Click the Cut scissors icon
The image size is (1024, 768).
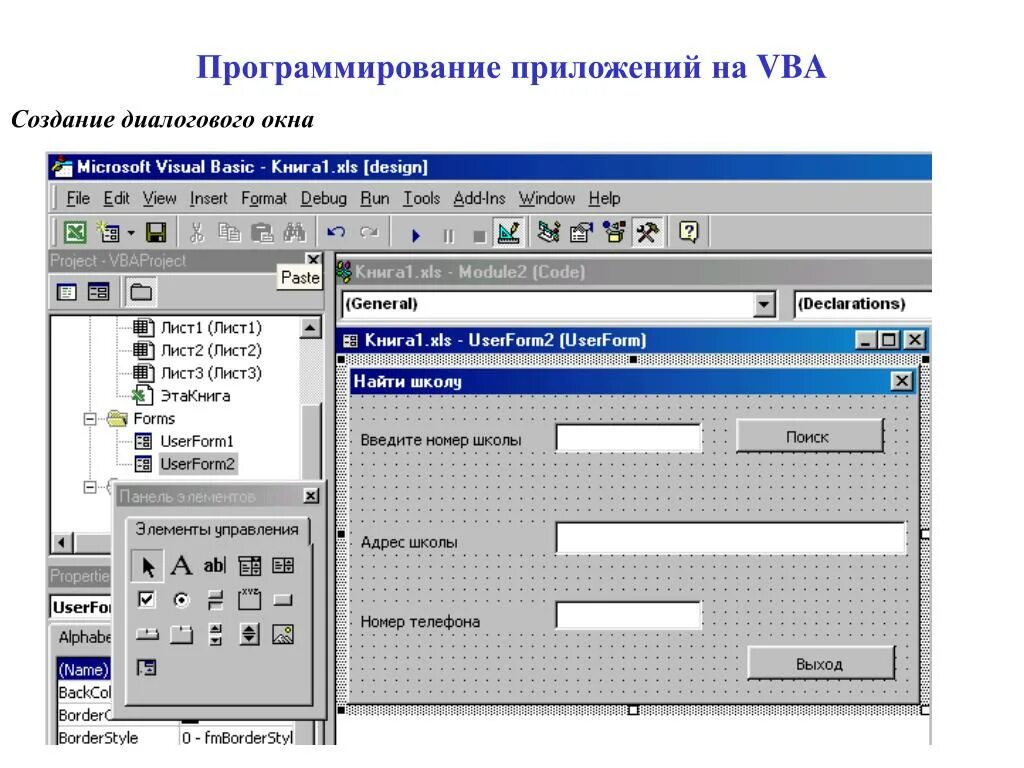196,232
